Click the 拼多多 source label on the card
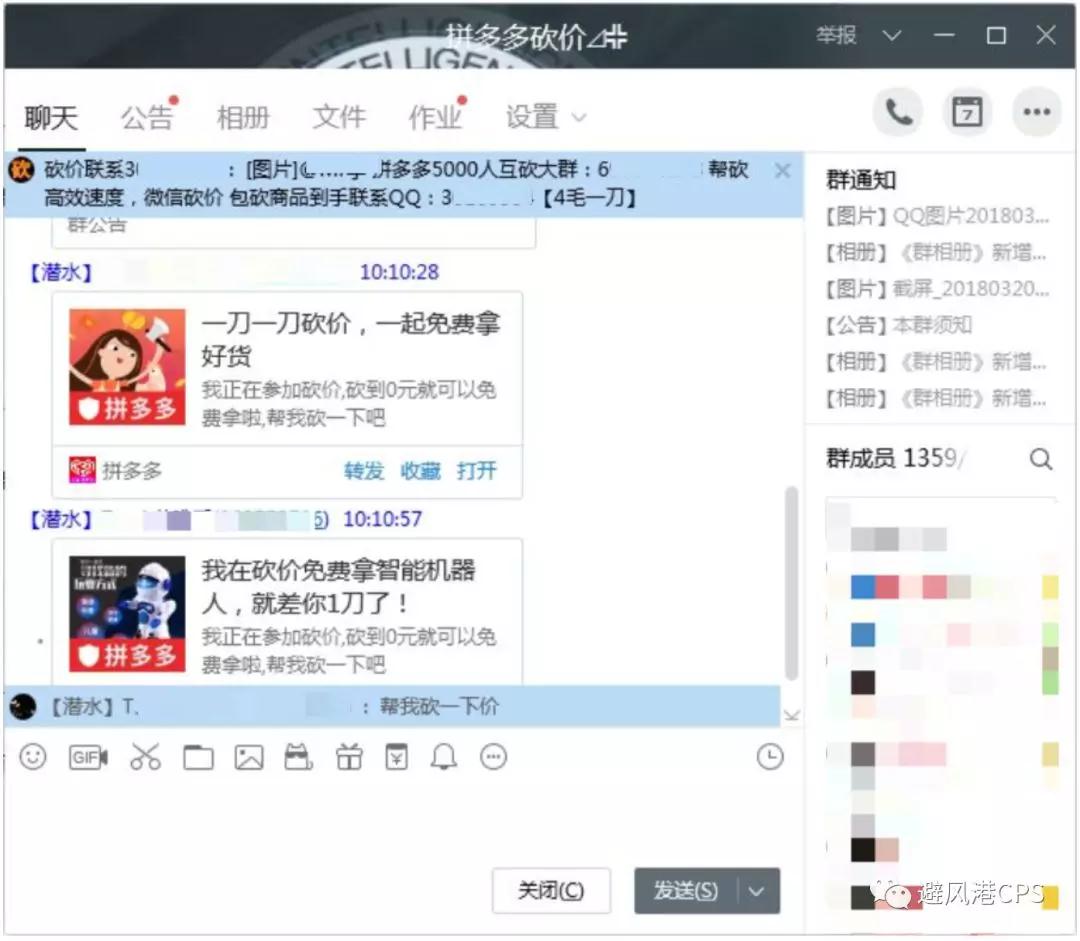 [132, 471]
